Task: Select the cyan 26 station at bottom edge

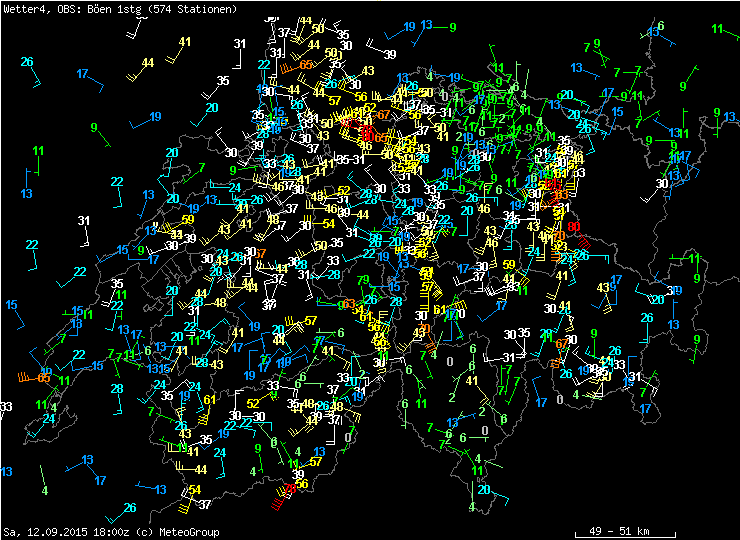Action: point(130,508)
